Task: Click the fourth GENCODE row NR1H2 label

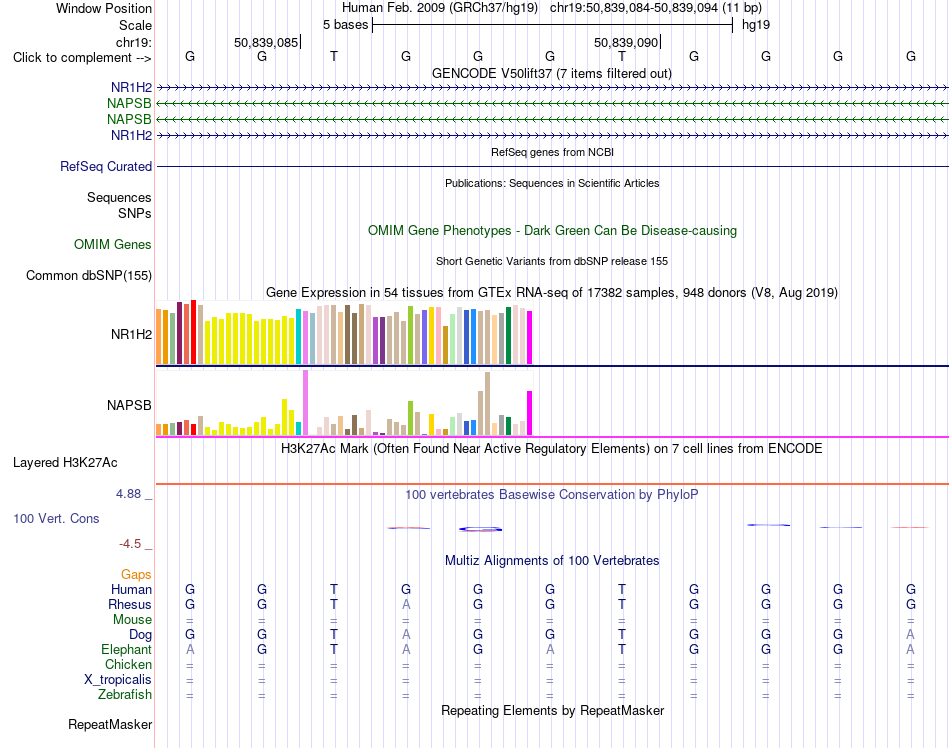Action: tap(131, 135)
